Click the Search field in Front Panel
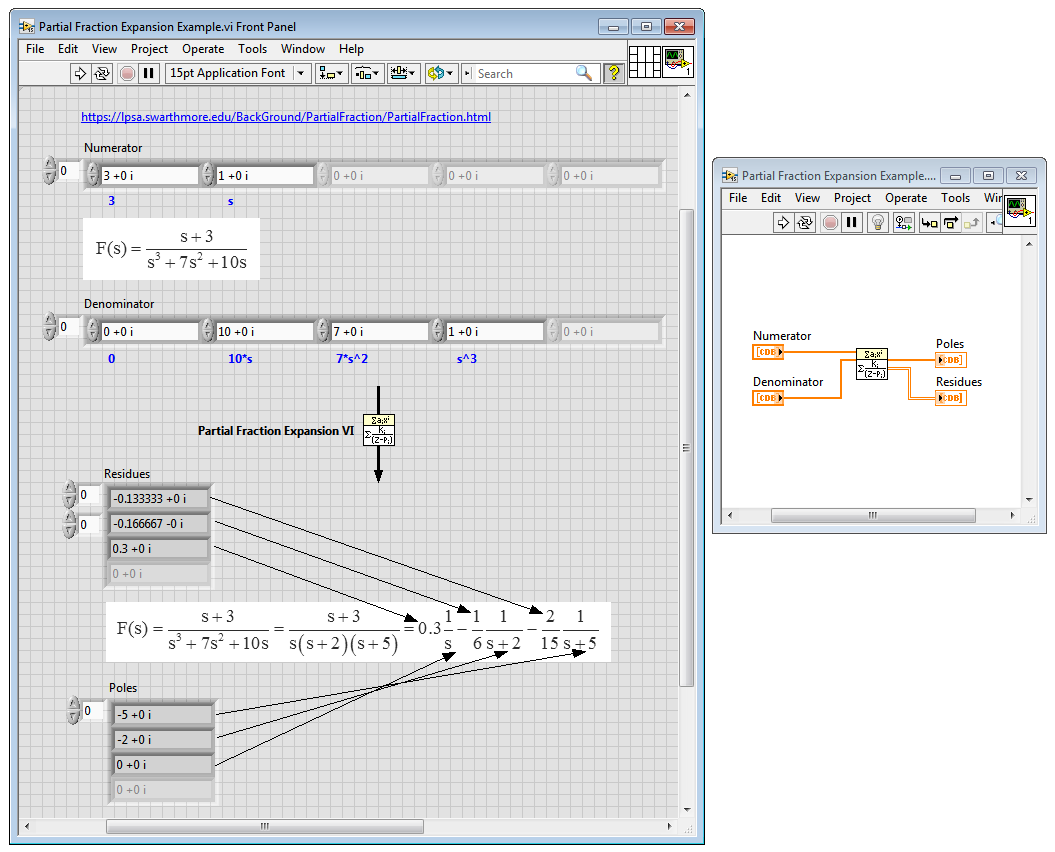Screen dimensions: 1055x852 pos(525,74)
